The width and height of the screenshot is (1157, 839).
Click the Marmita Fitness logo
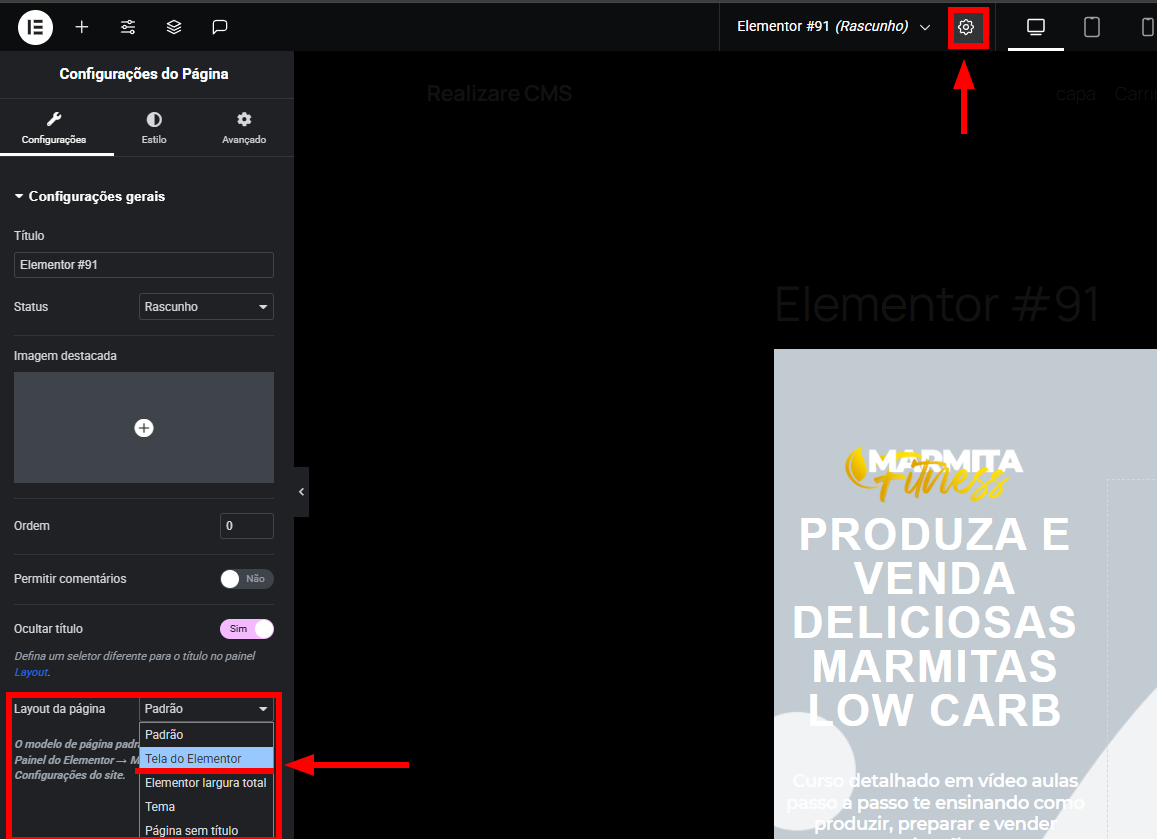click(934, 474)
